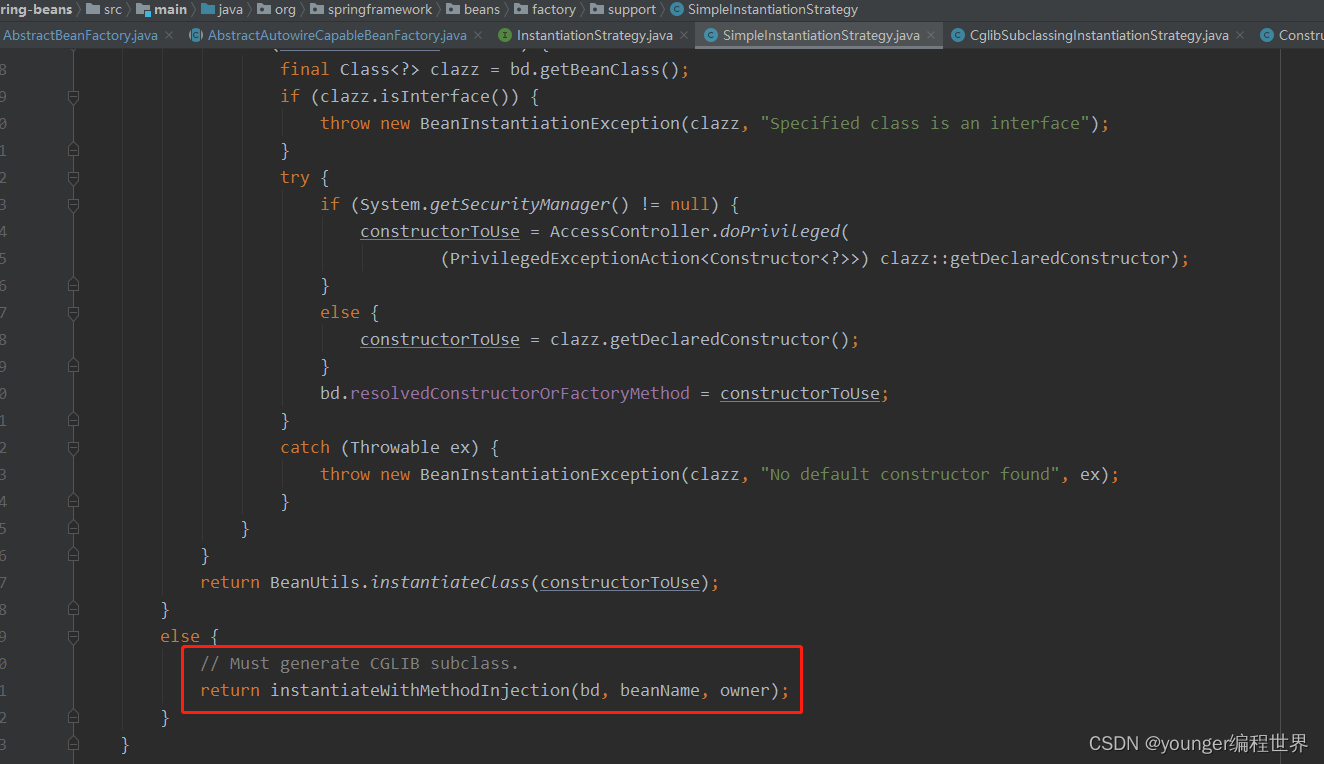Click fold marker closing the doPrivileged if block
1324x764 pixels.
tap(73, 285)
